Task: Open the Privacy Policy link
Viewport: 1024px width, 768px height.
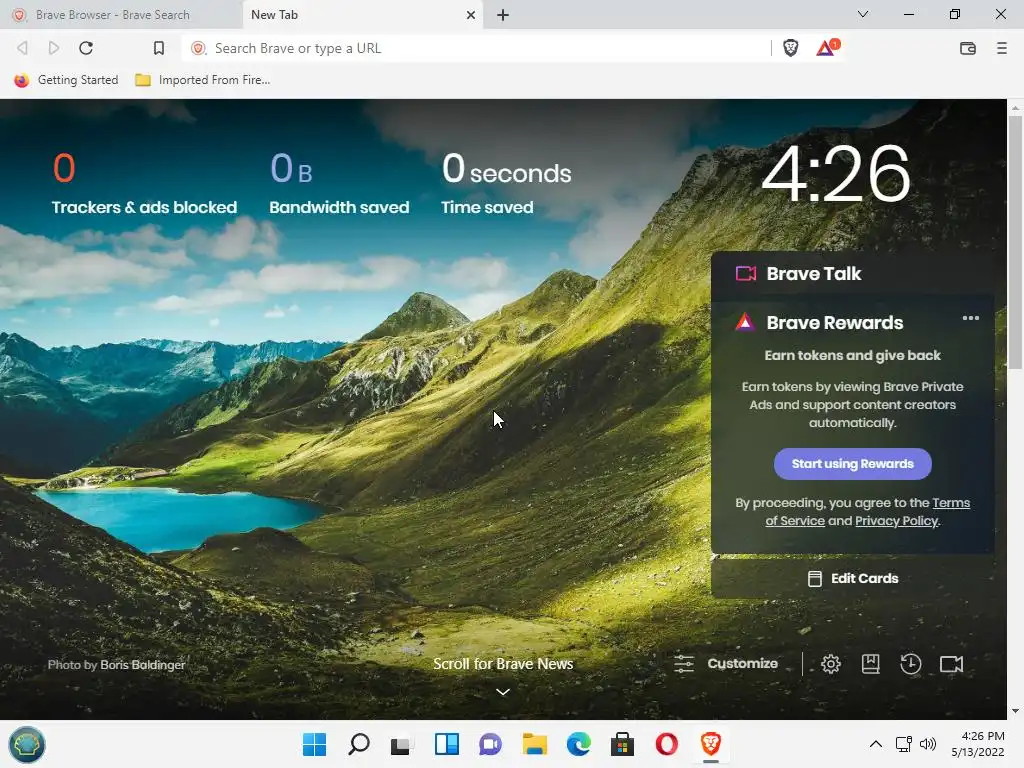Action: point(897,520)
